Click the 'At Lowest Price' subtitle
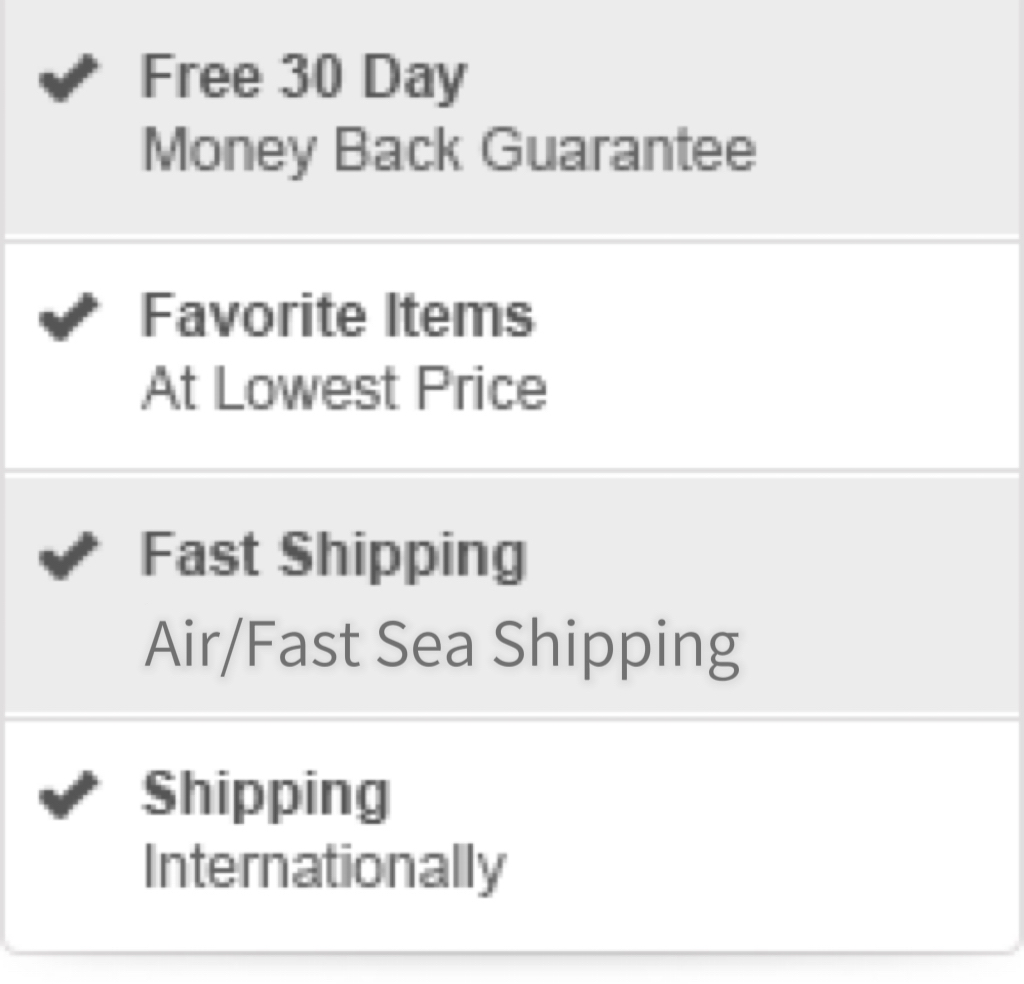1024x984 pixels. point(344,388)
